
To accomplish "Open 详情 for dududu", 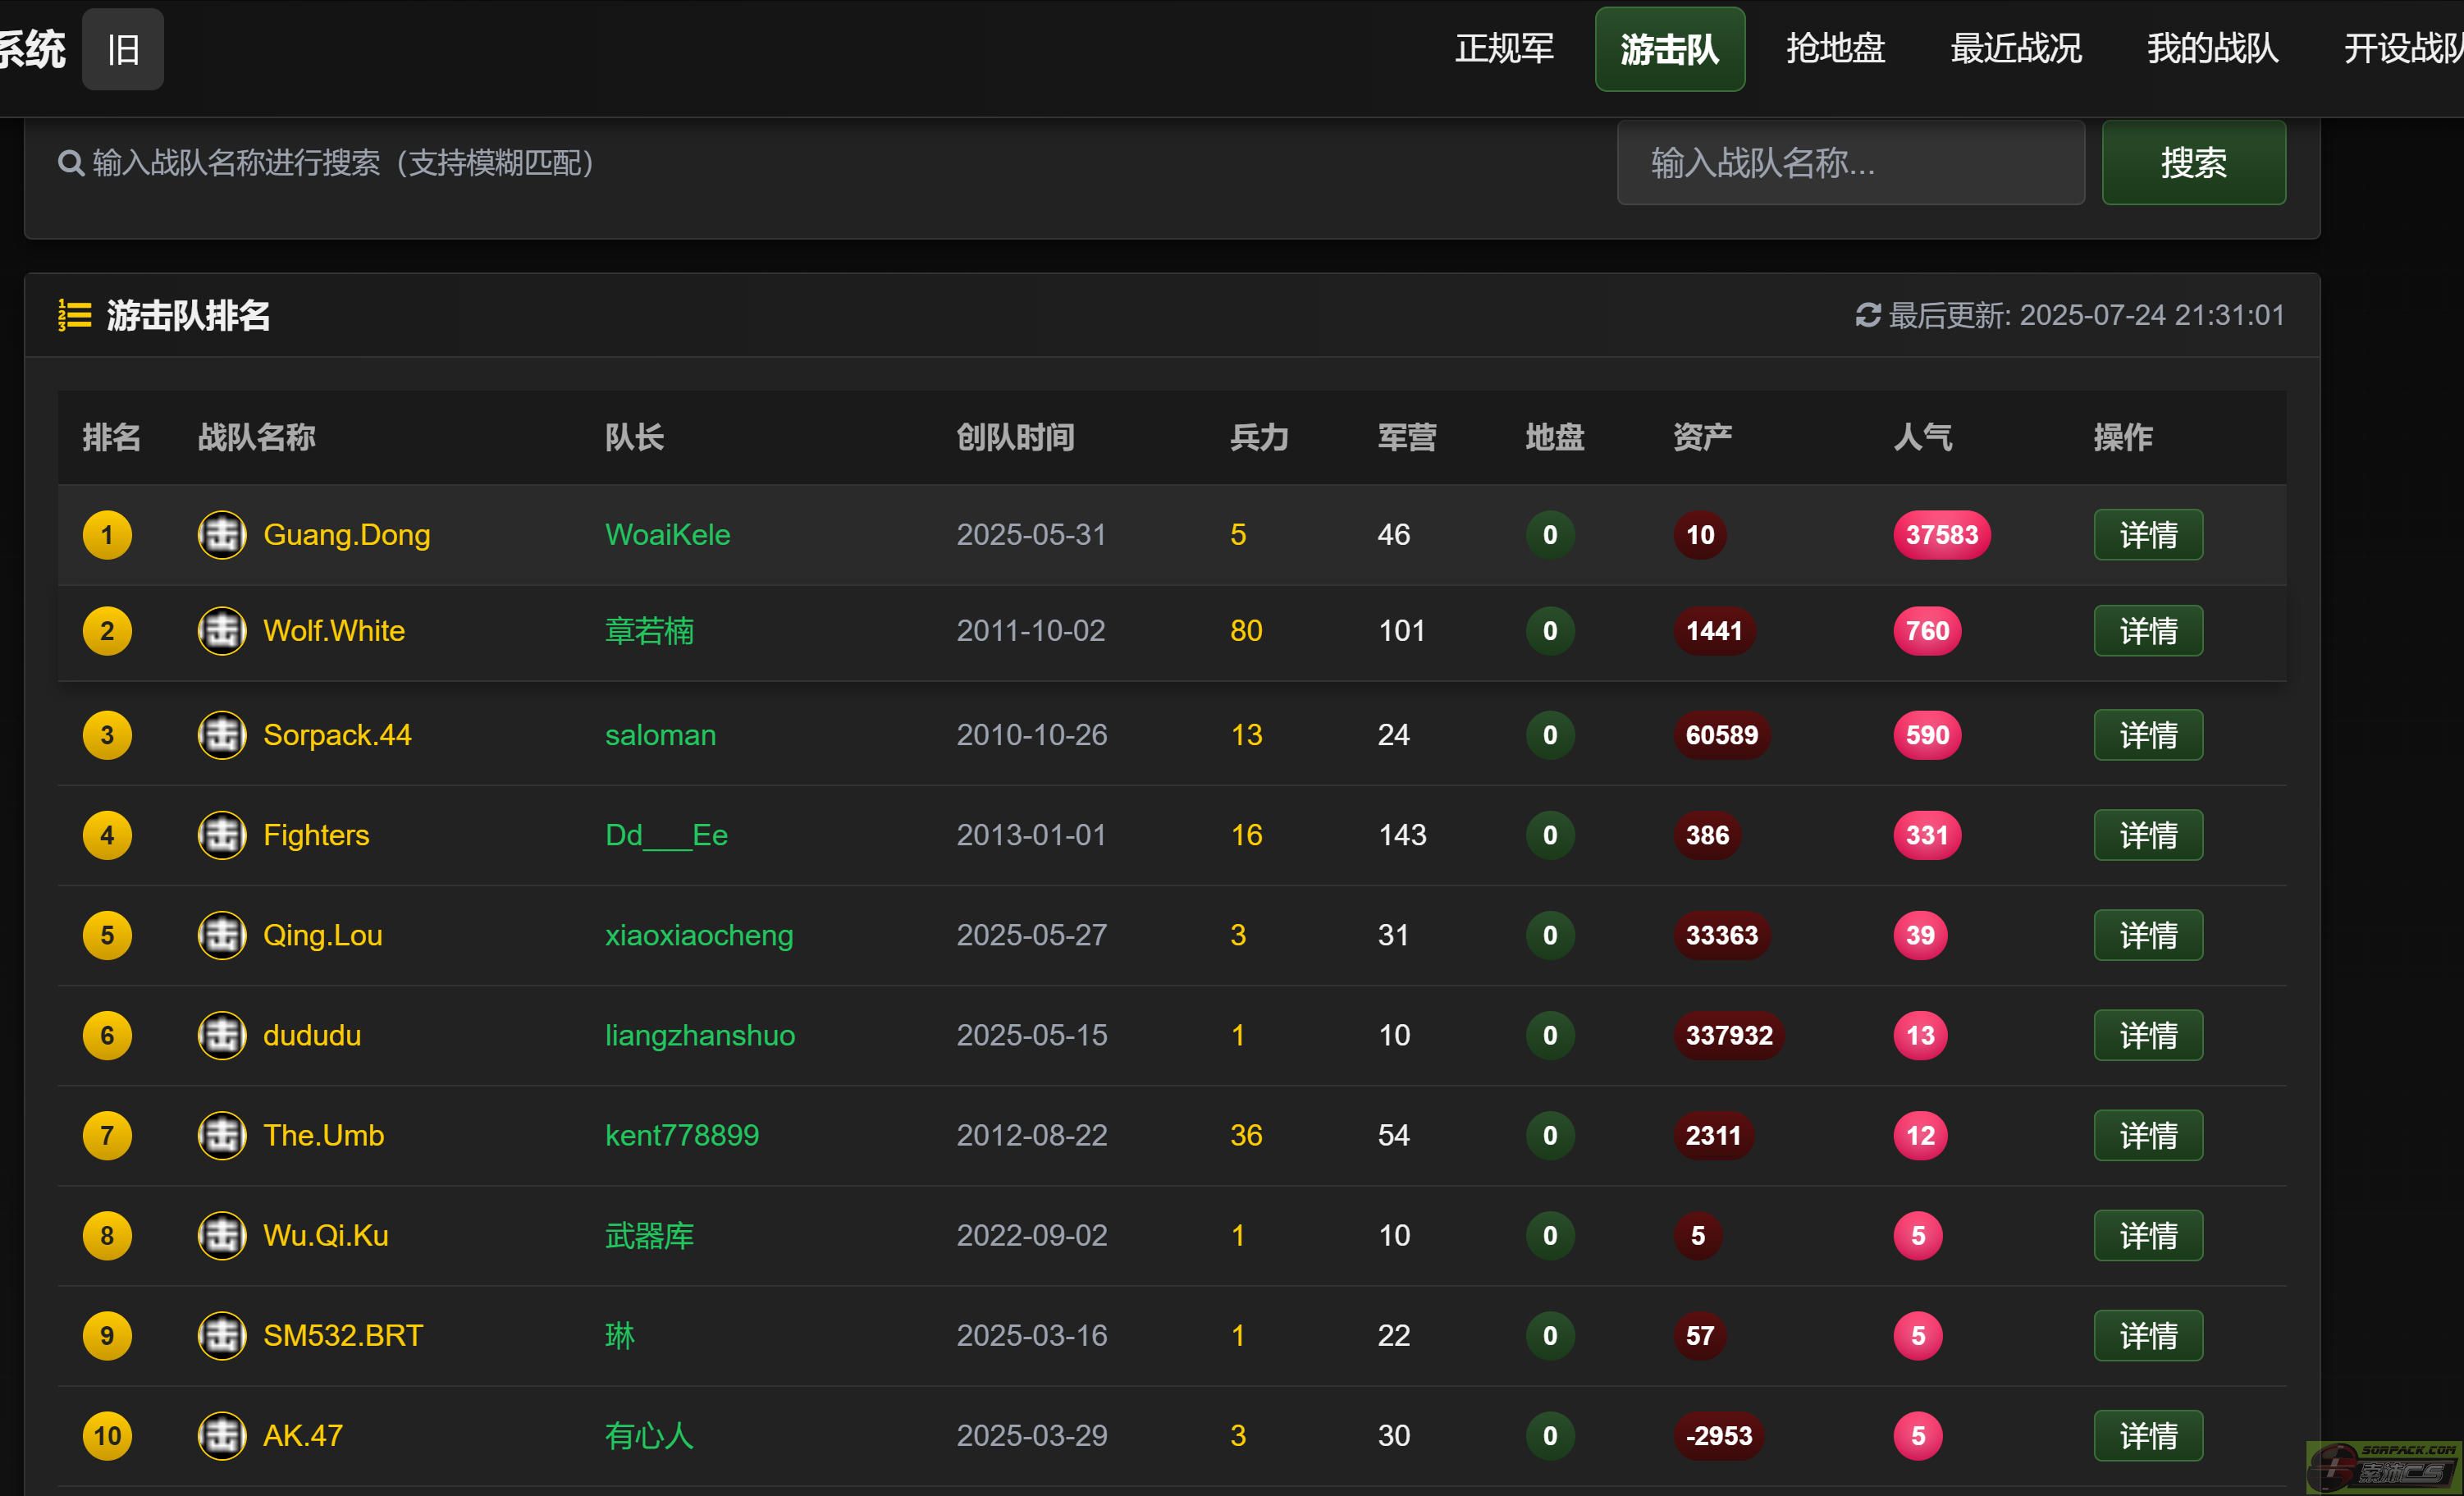I will tap(2147, 1035).
